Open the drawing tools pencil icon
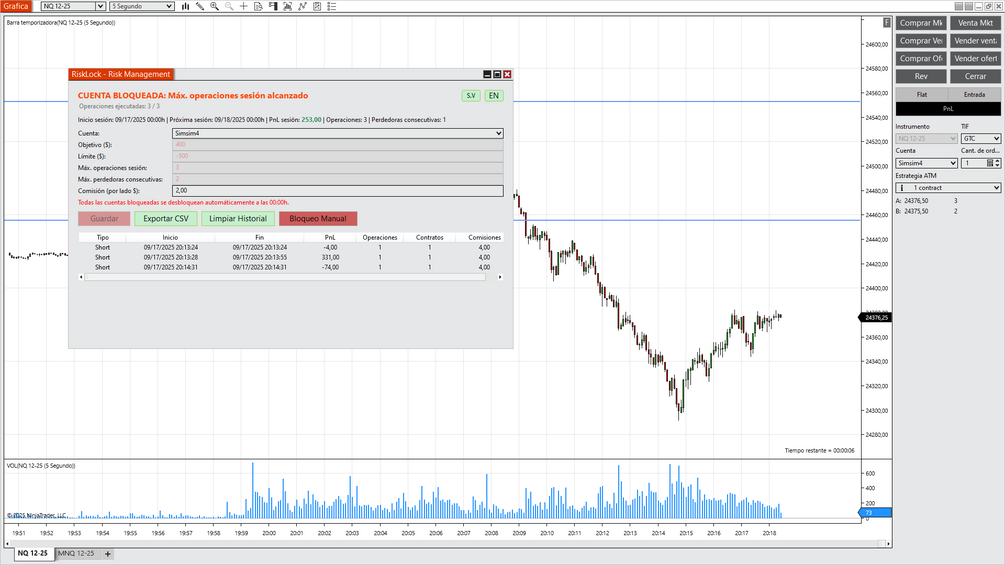Viewport: 1005px width, 565px height. (200, 6)
